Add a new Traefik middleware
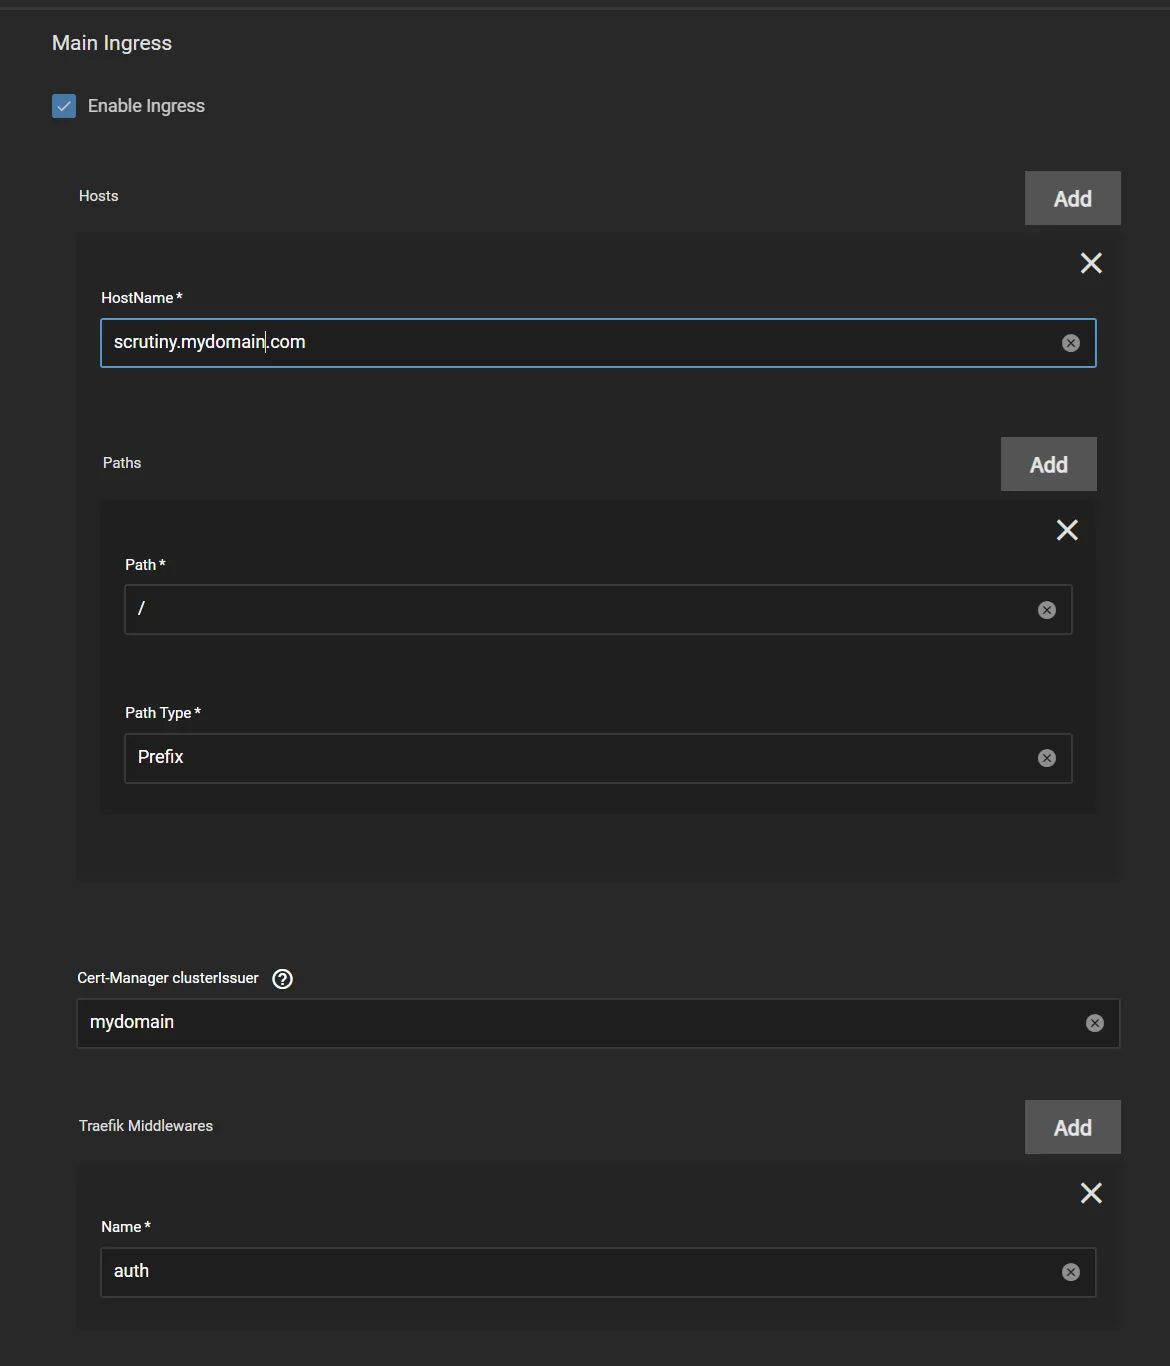 point(1072,1126)
